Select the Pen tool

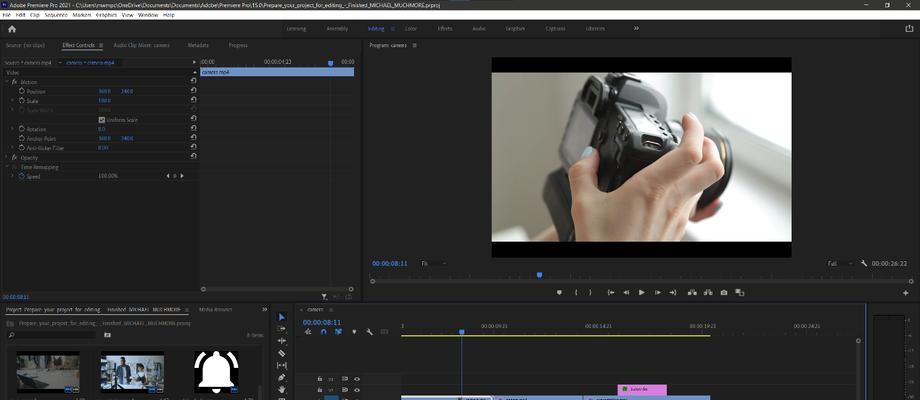[x=282, y=377]
